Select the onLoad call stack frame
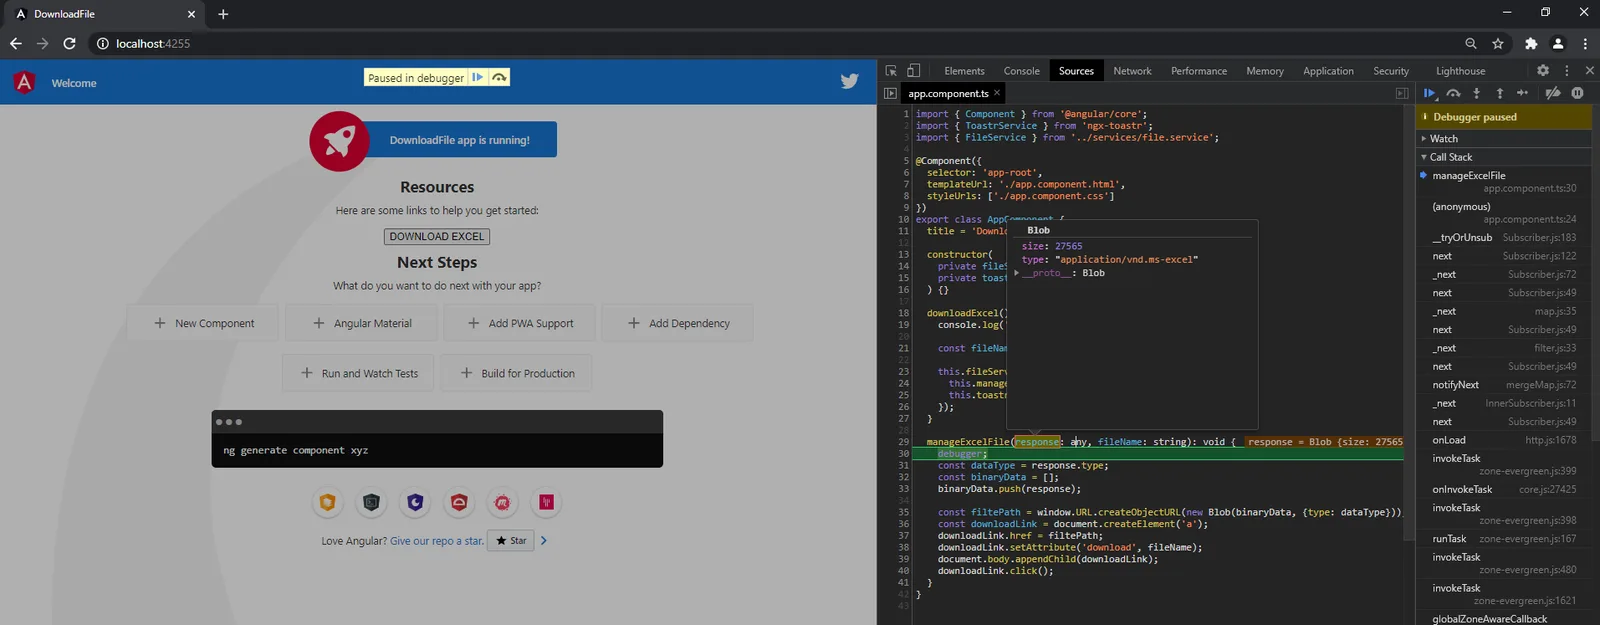The width and height of the screenshot is (1600, 625). point(1503,440)
